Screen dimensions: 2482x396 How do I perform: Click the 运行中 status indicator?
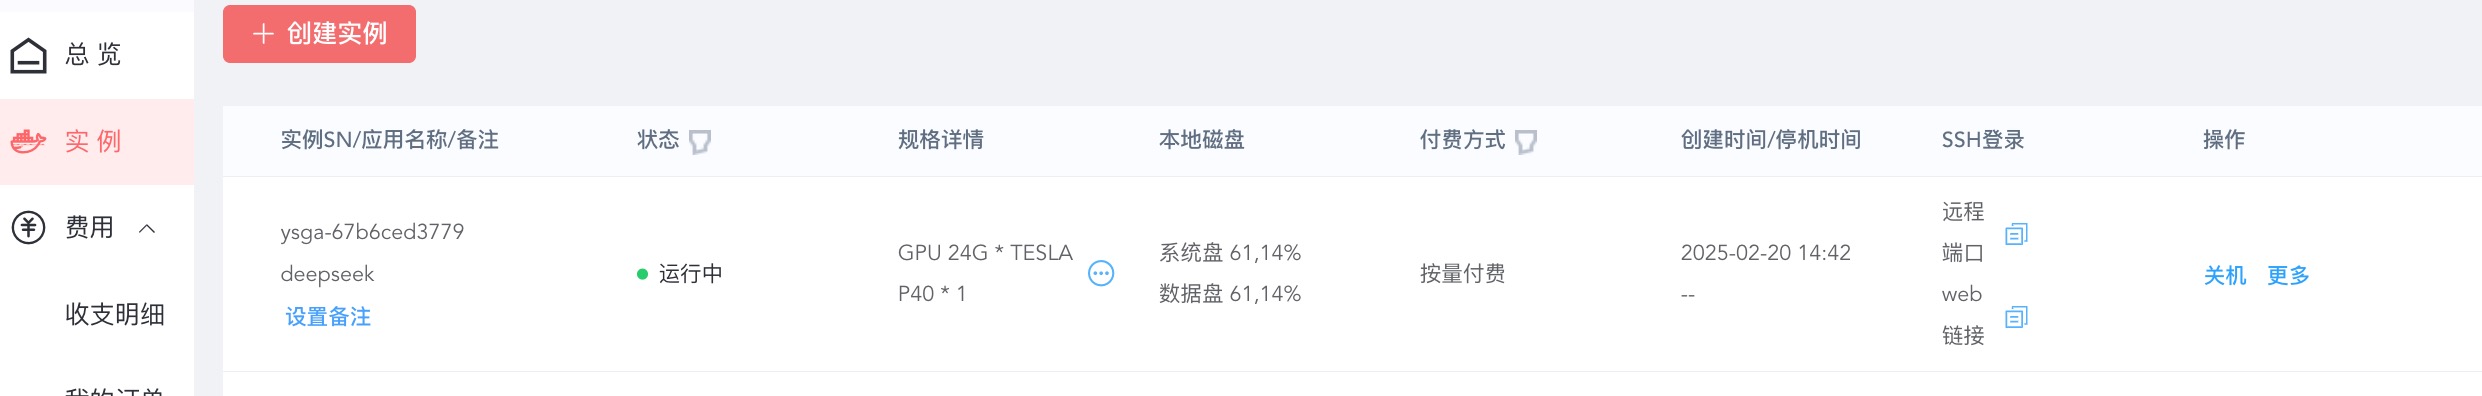[x=680, y=274]
